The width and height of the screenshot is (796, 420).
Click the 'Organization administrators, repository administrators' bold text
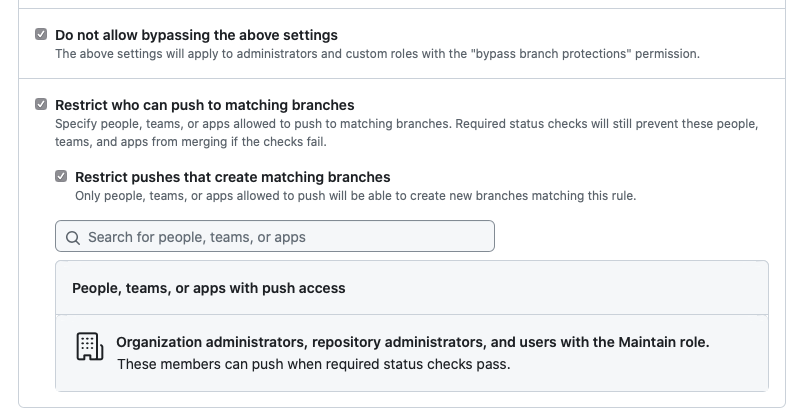coord(300,342)
